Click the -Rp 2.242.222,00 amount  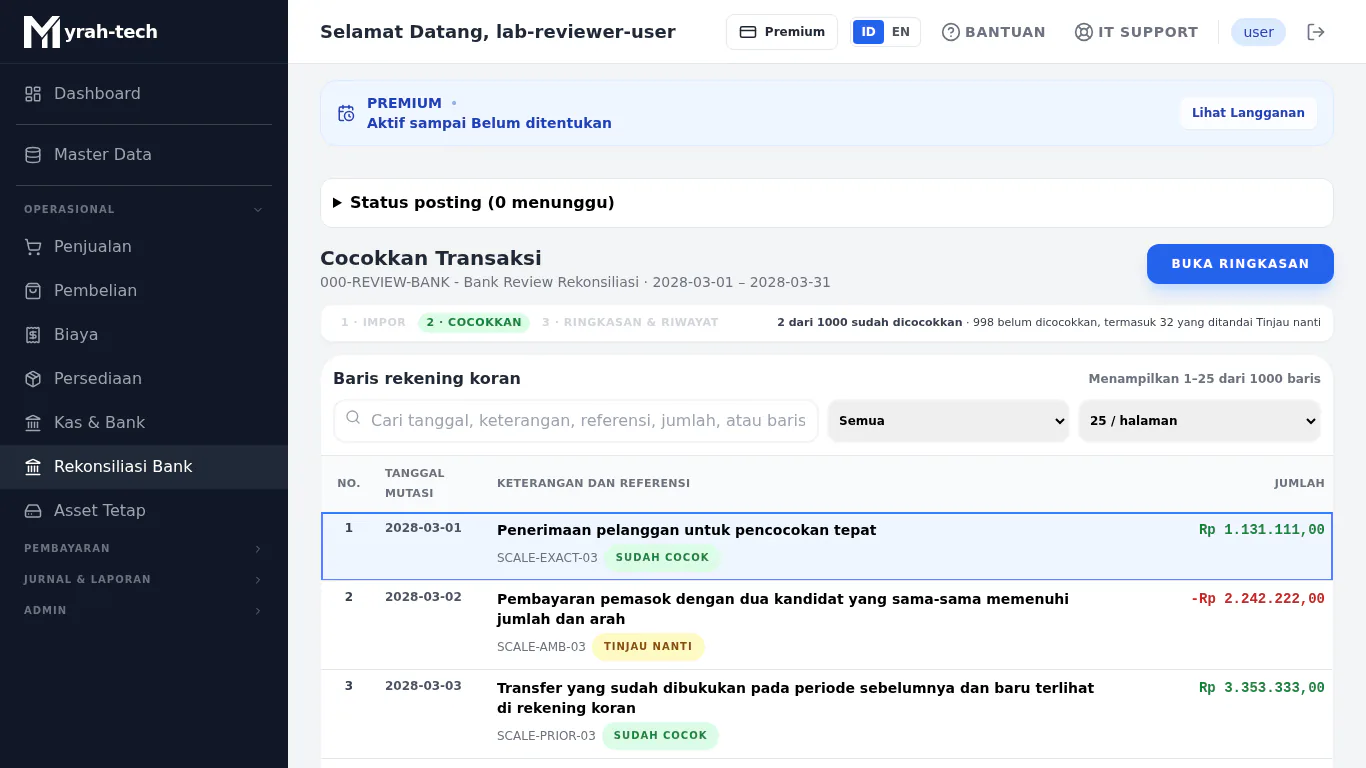tap(1258, 599)
